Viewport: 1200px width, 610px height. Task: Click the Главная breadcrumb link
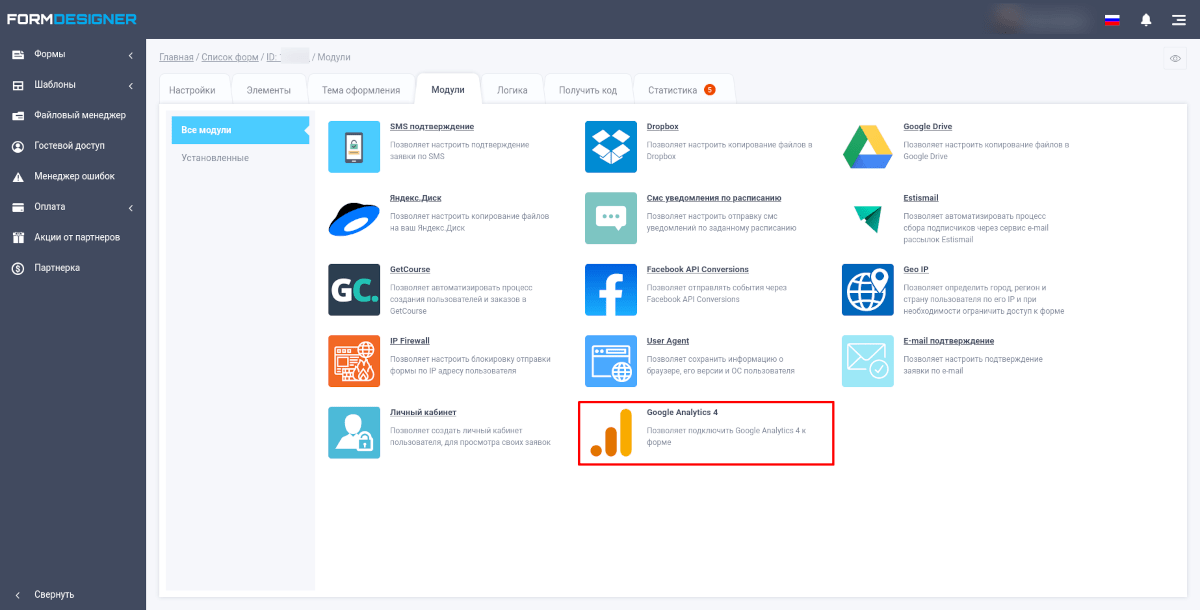tap(176, 58)
